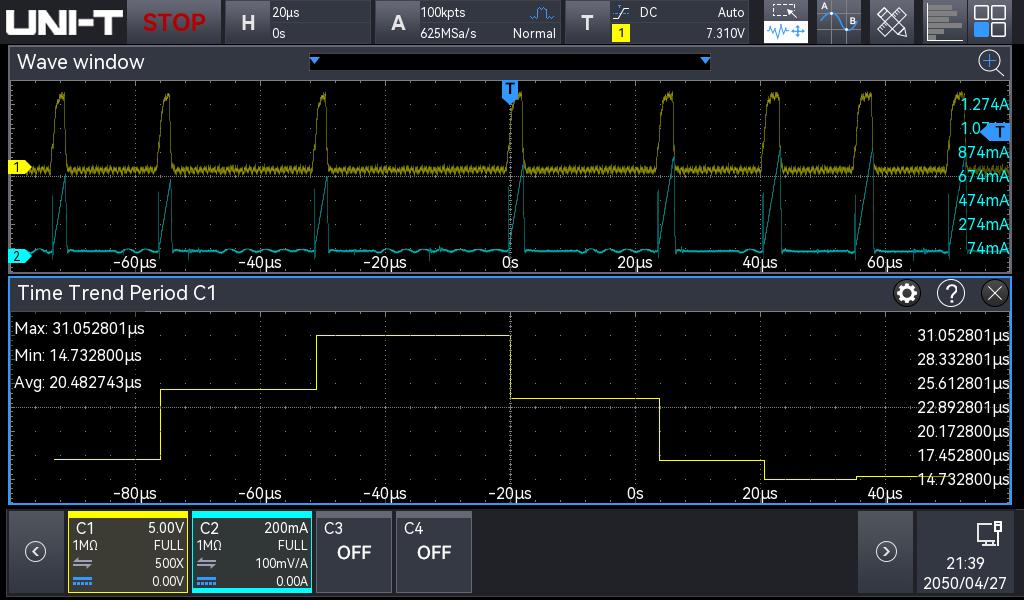Open the A-B cursor measurement tool

838,22
